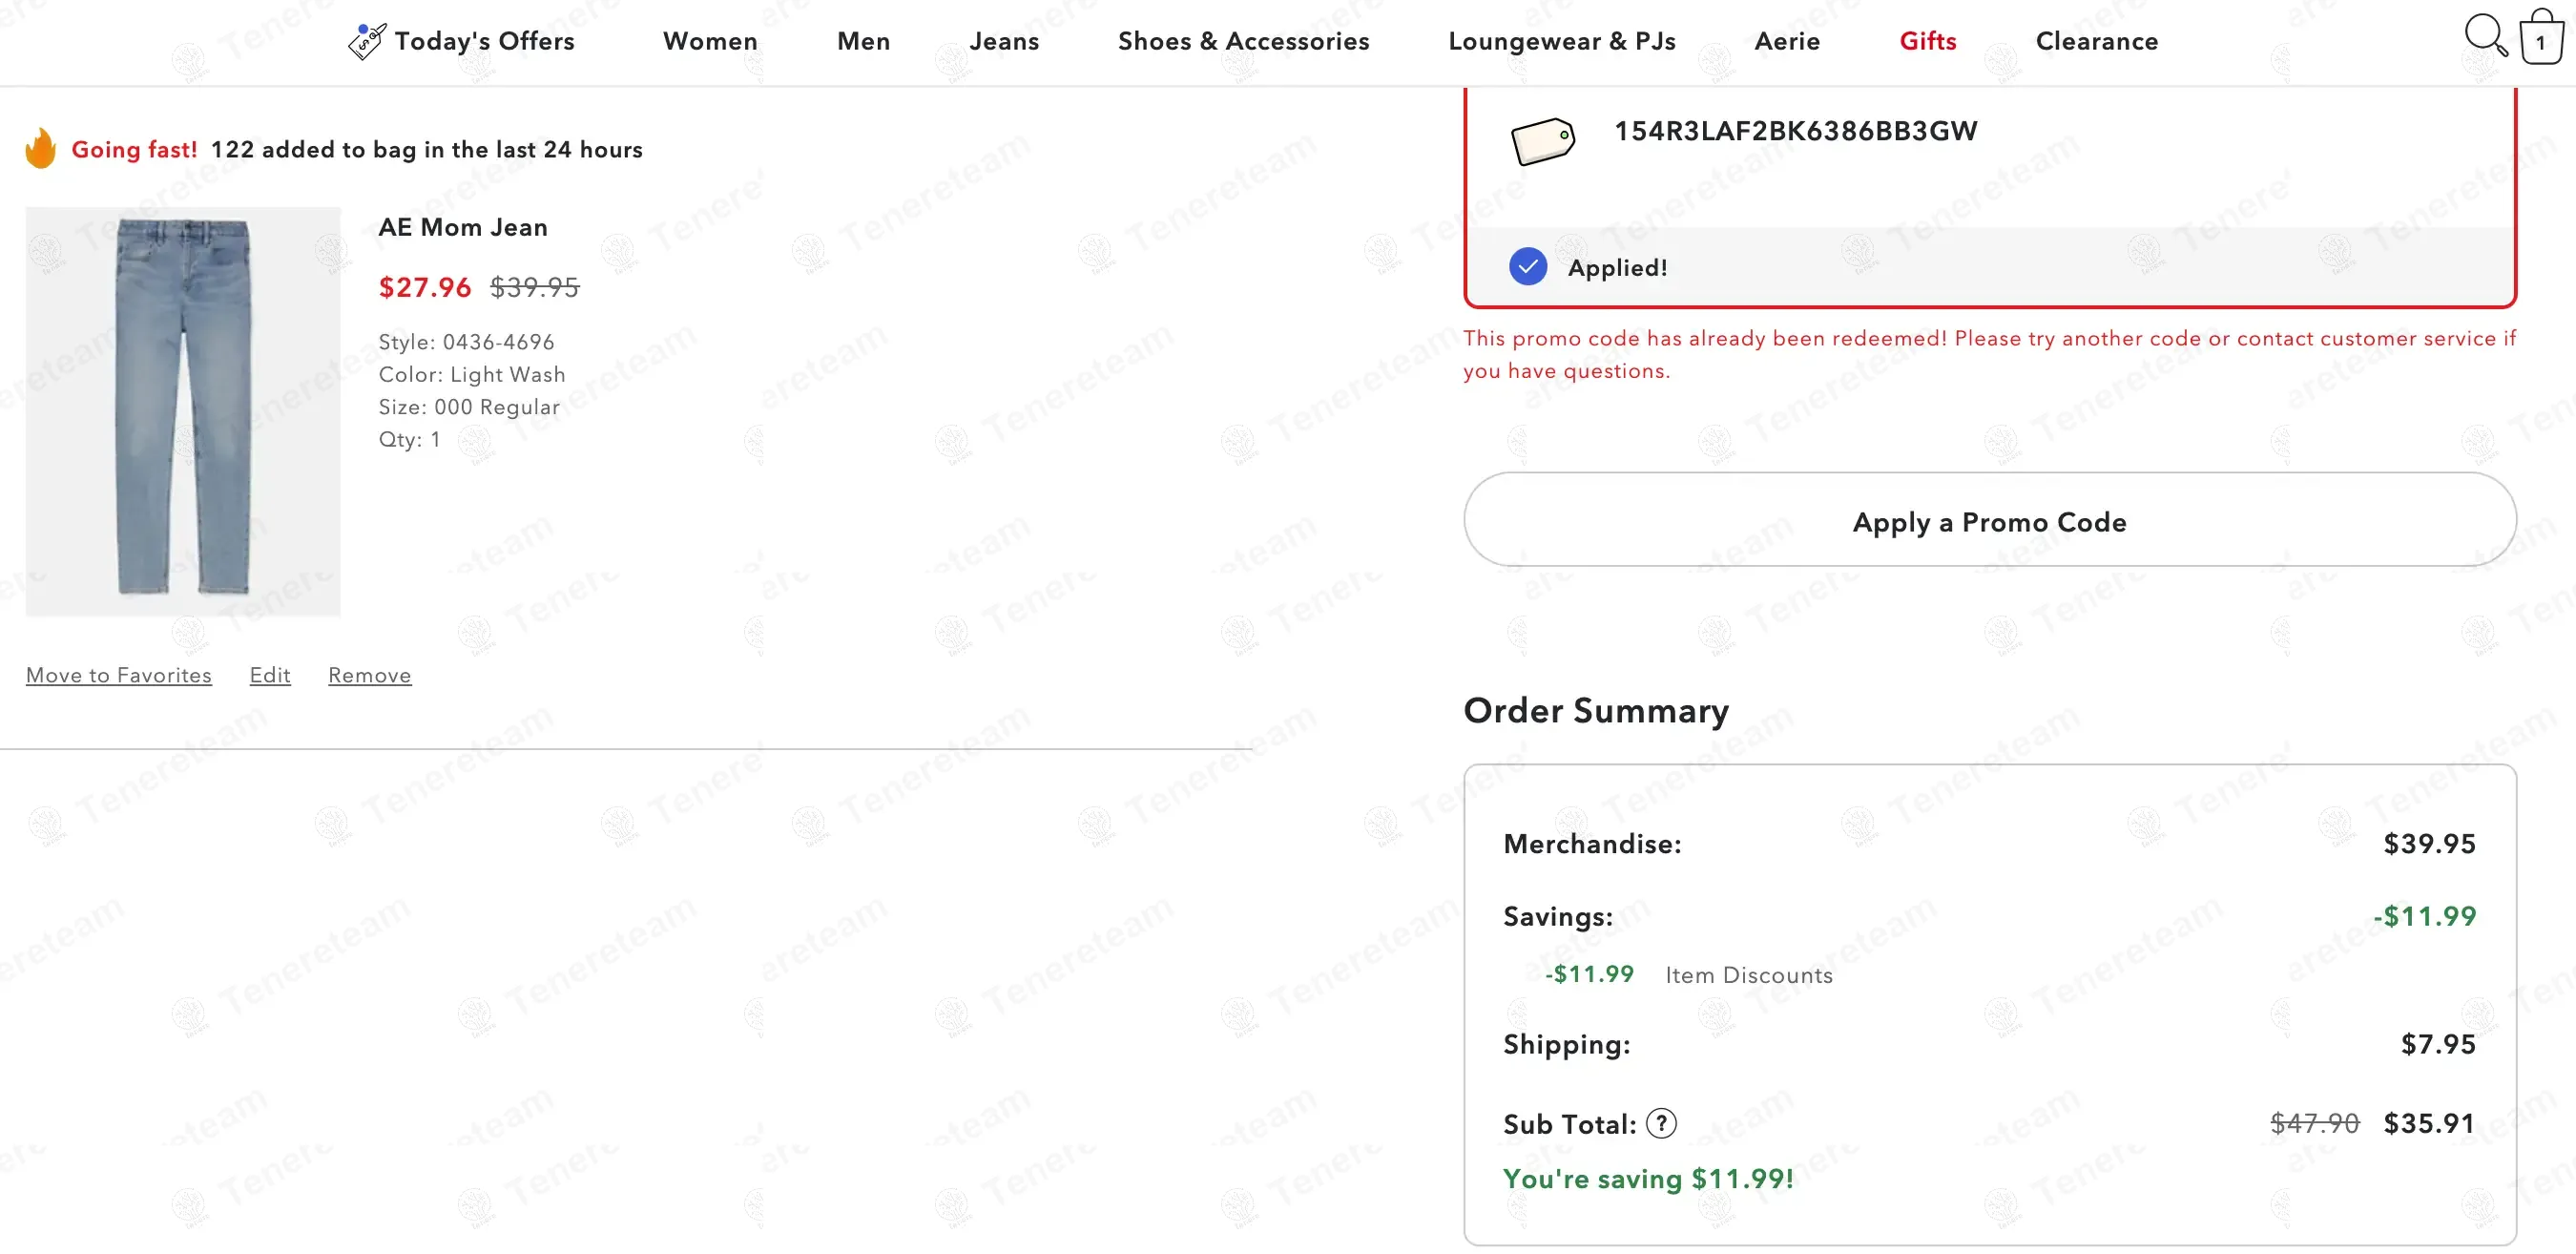Click the flame Going fast icon

[x=41, y=149]
